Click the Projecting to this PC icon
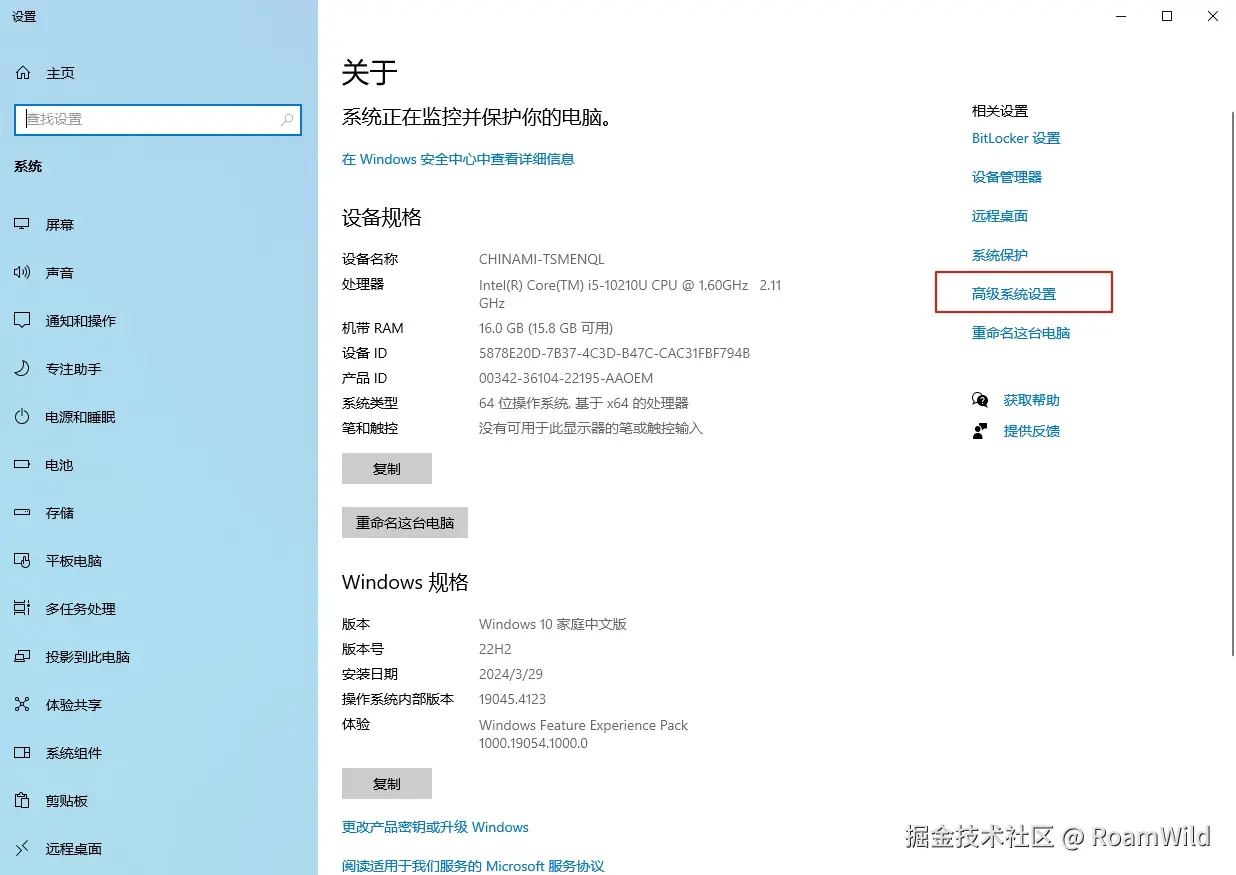This screenshot has width=1236, height=875. click(x=22, y=657)
